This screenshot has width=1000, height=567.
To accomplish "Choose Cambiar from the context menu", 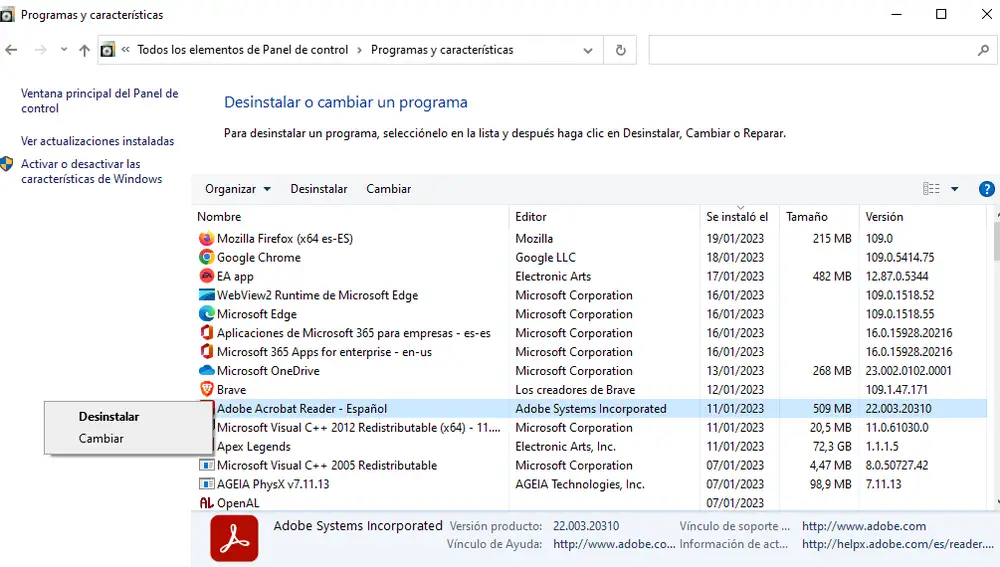I will click(101, 438).
